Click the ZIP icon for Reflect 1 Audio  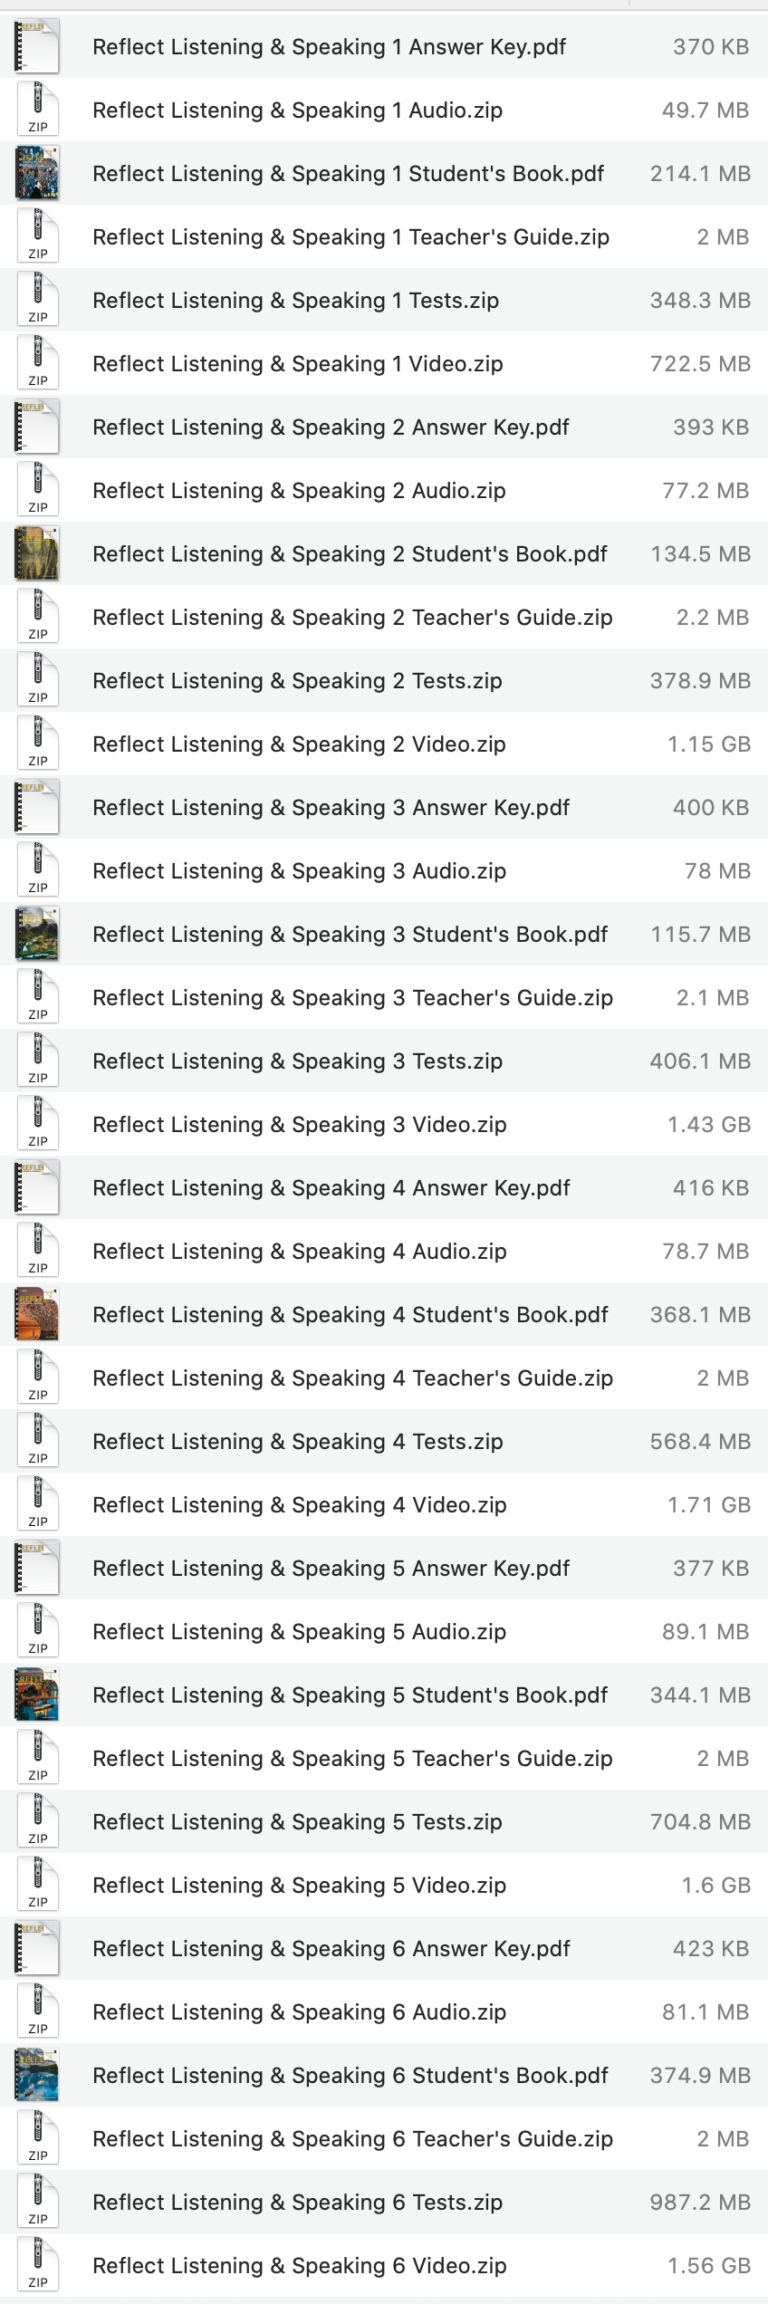pos(37,110)
